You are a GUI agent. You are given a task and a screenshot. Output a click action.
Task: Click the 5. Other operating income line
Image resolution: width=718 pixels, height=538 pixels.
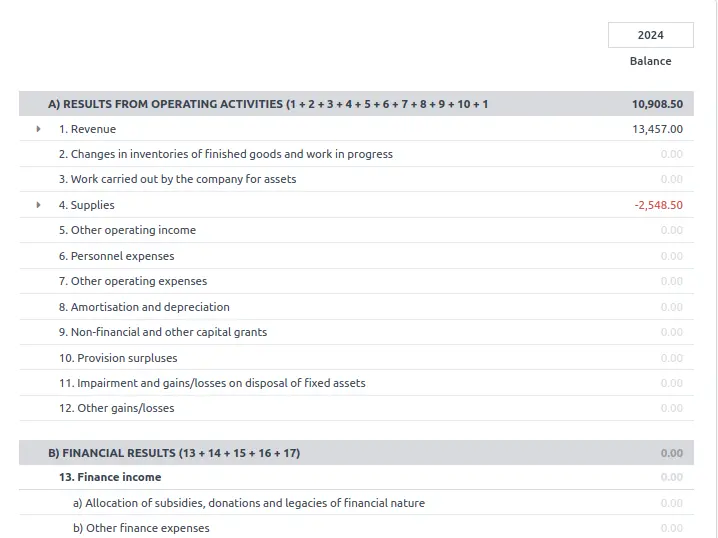click(x=127, y=230)
